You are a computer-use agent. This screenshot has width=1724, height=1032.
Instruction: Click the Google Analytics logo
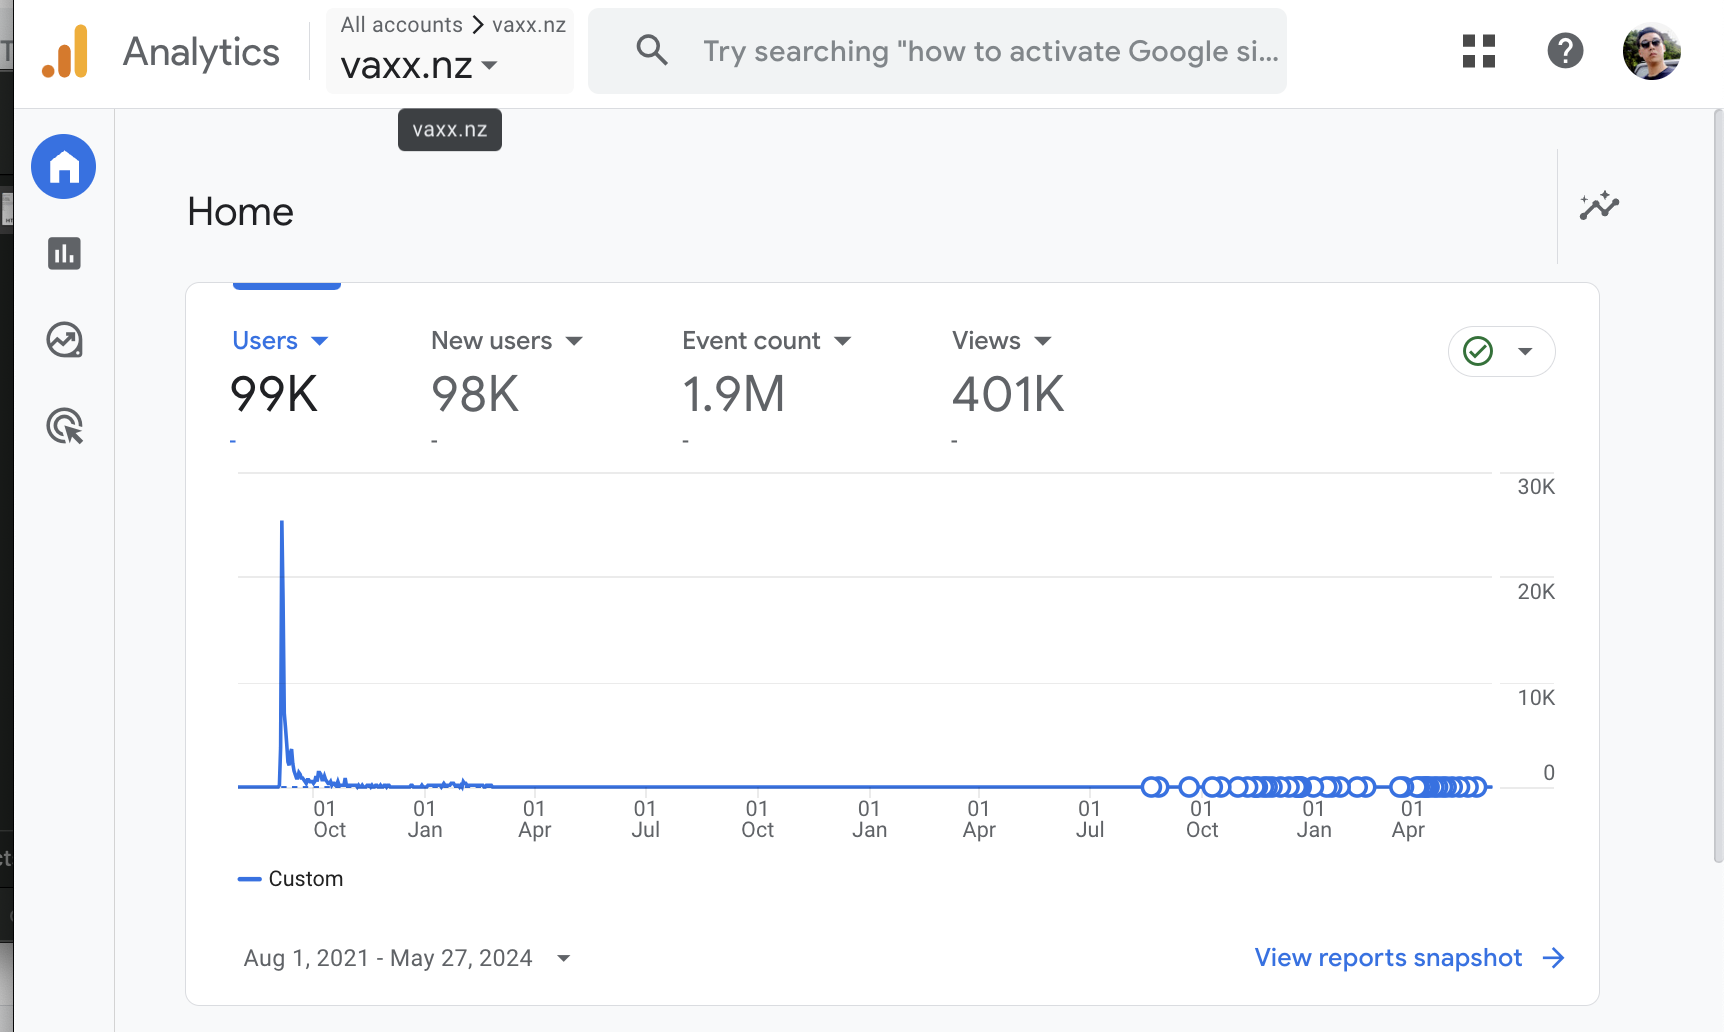(65, 51)
